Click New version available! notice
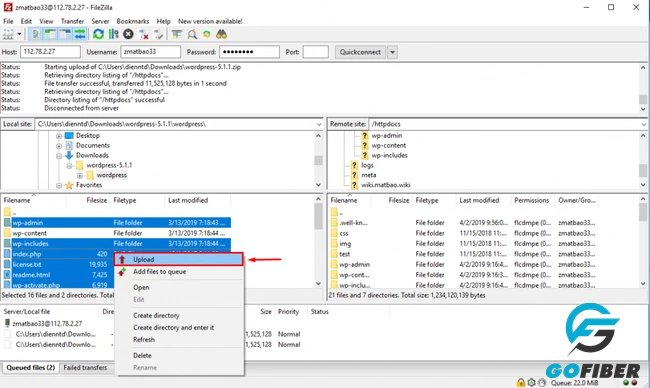This screenshot has height=388, width=650. 210,21
